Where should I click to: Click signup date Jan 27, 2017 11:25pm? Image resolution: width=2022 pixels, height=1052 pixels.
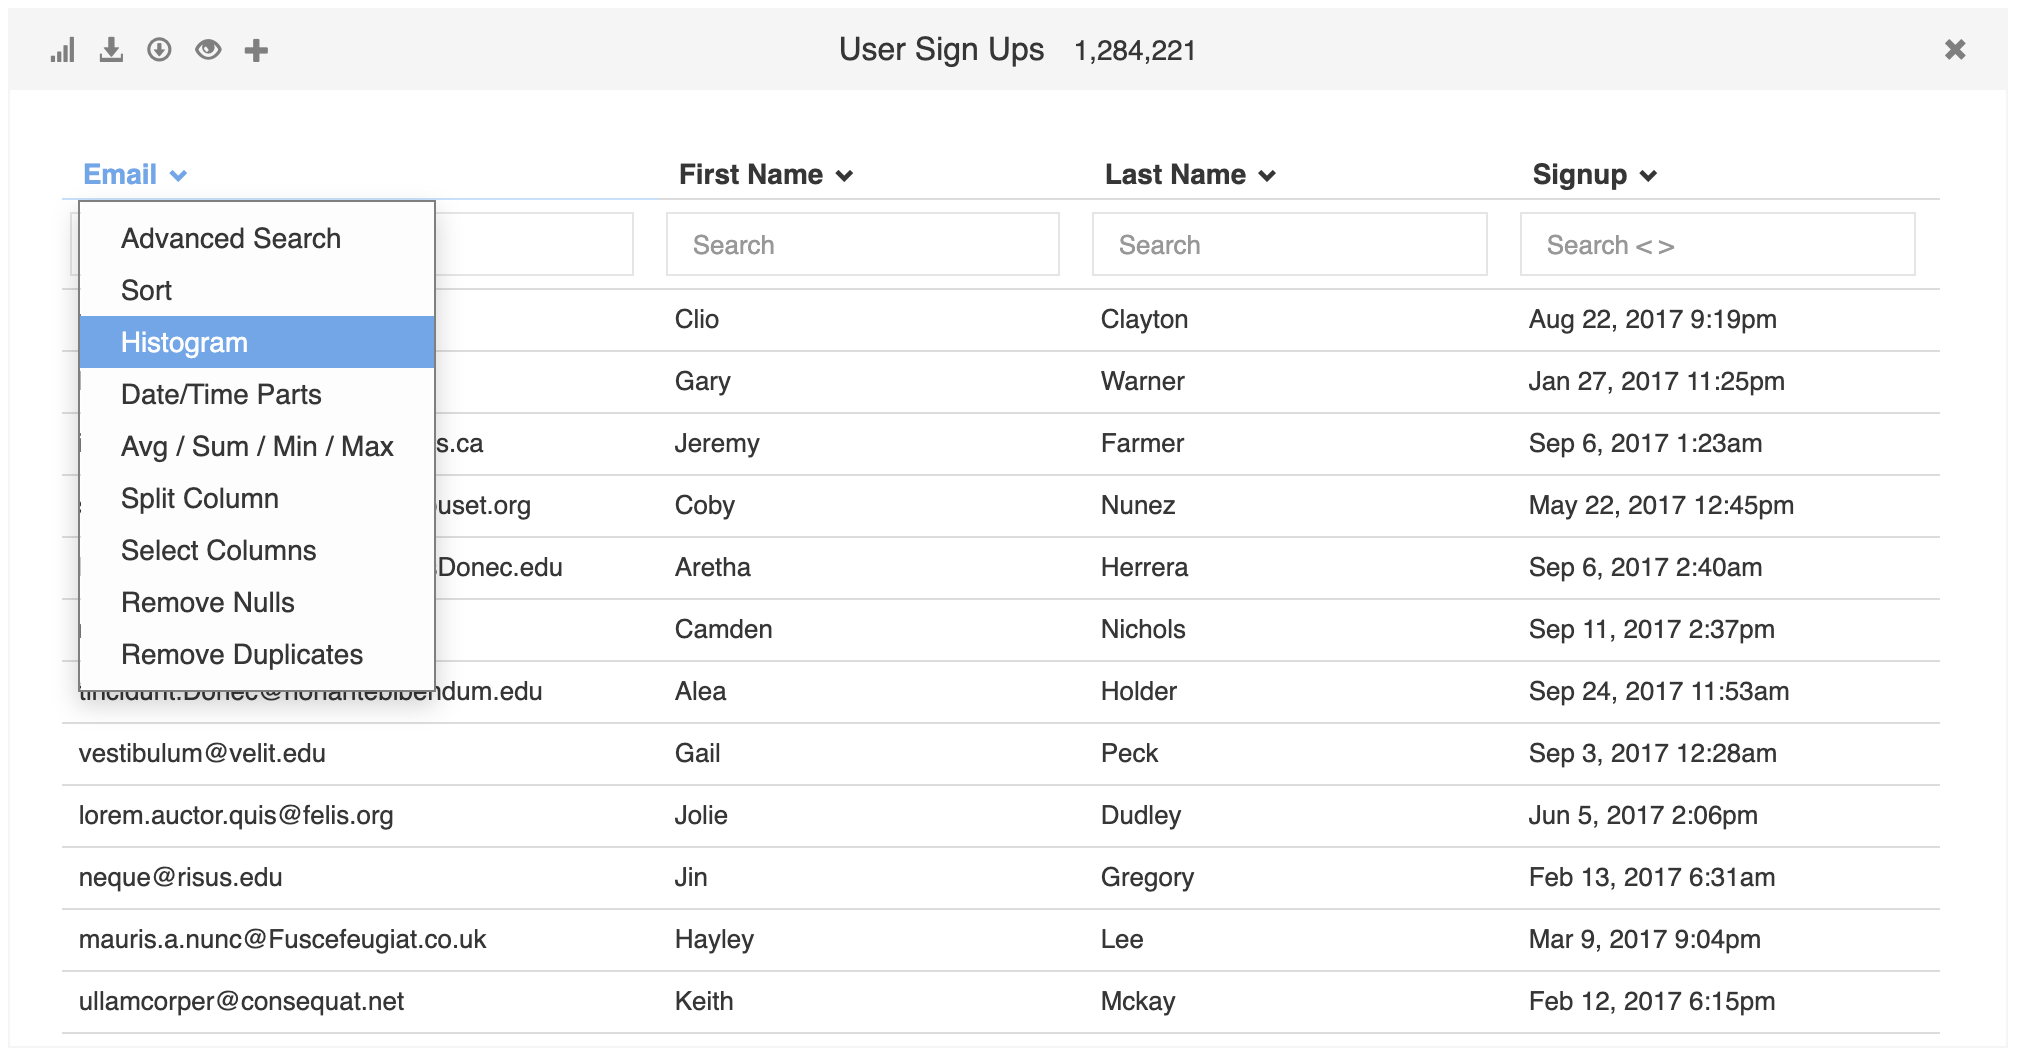(1656, 381)
